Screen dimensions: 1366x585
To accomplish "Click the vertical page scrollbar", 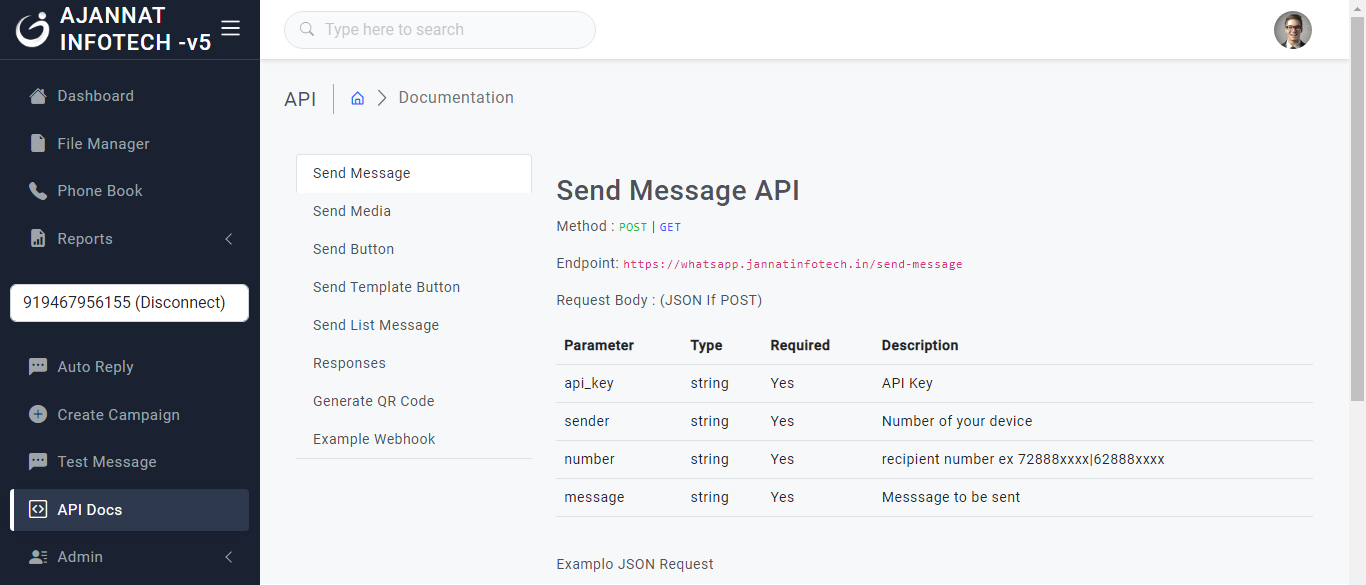I will (x=1357, y=200).
